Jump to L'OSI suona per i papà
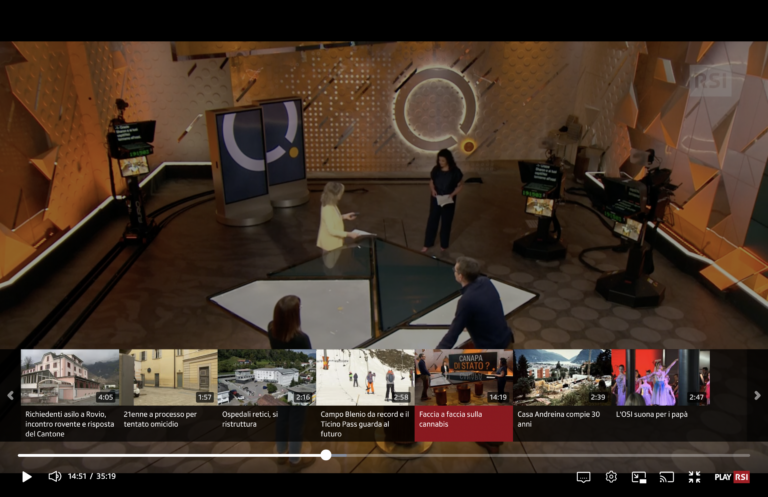This screenshot has height=497, width=768. pyautogui.click(x=660, y=377)
